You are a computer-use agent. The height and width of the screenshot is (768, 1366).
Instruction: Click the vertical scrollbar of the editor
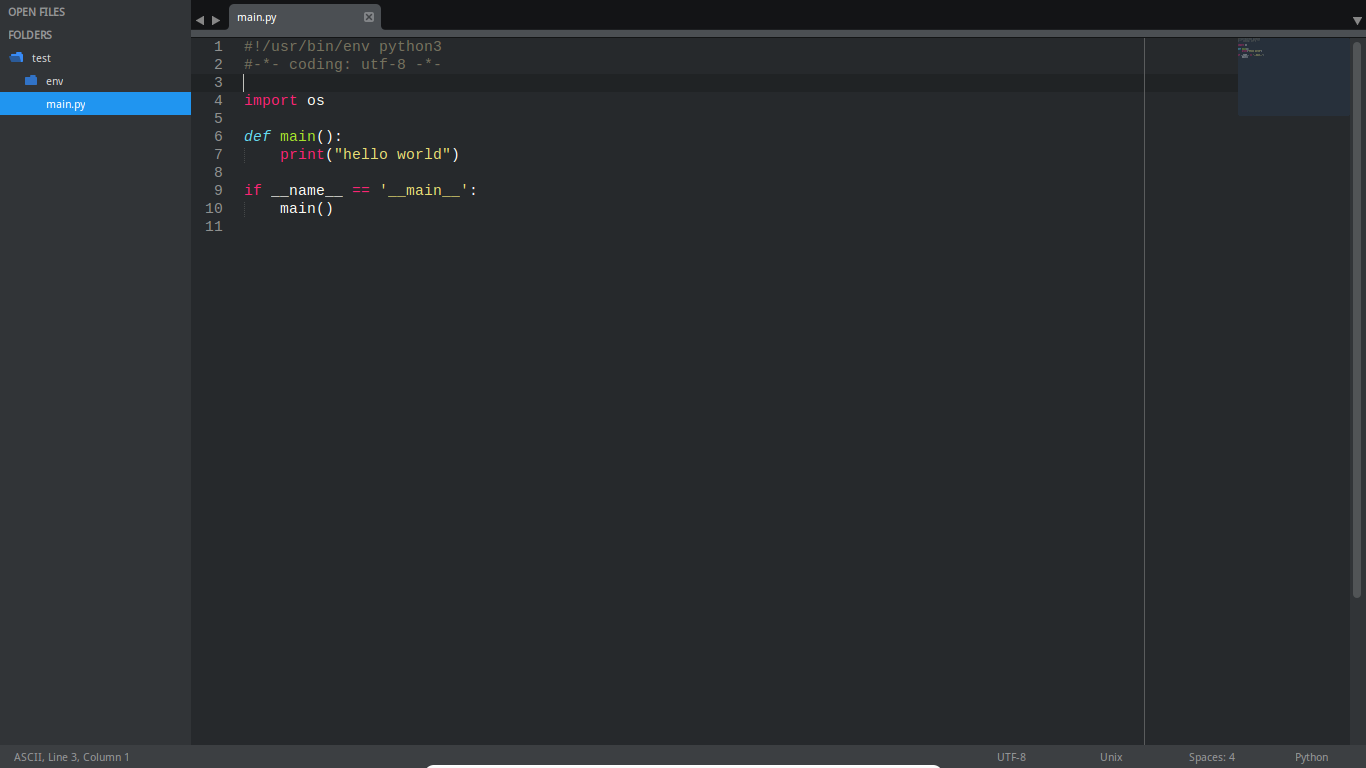pyautogui.click(x=1358, y=320)
